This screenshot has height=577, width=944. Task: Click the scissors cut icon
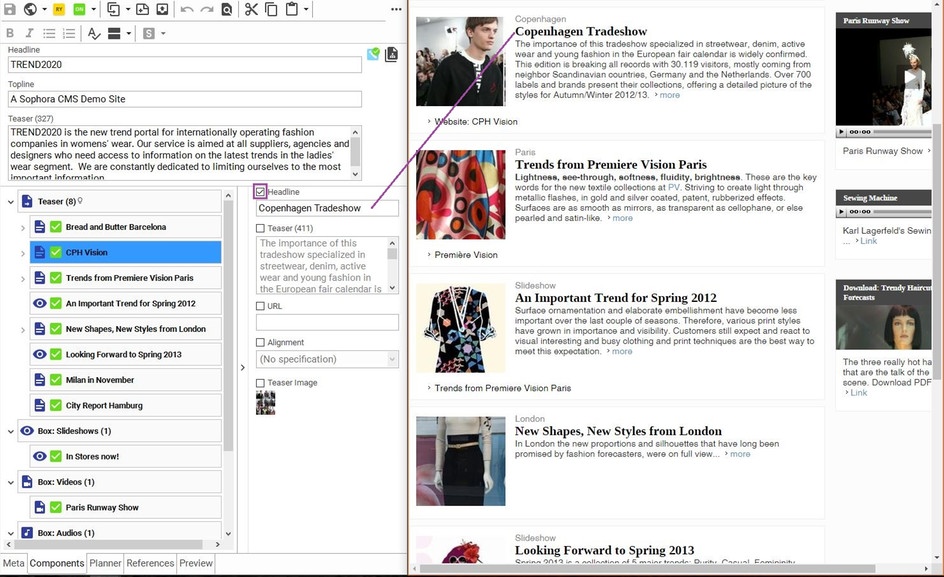251,9
